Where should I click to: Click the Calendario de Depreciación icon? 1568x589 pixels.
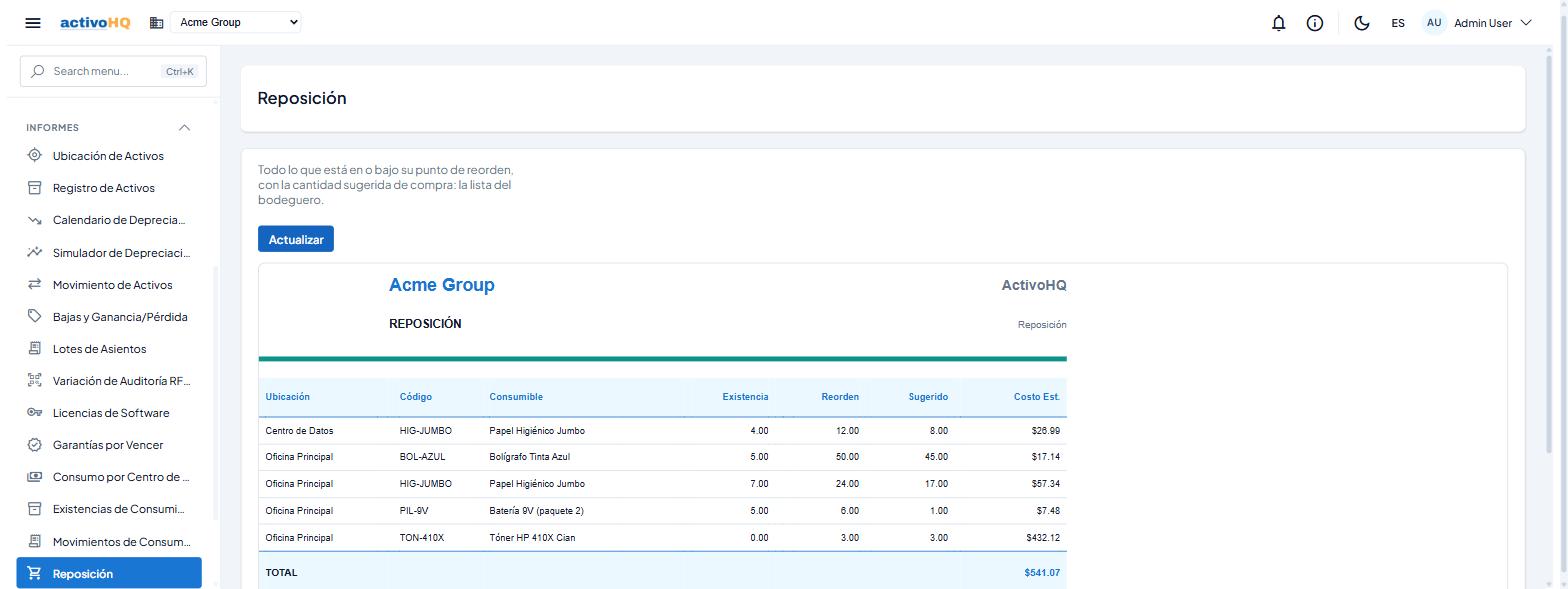35,220
